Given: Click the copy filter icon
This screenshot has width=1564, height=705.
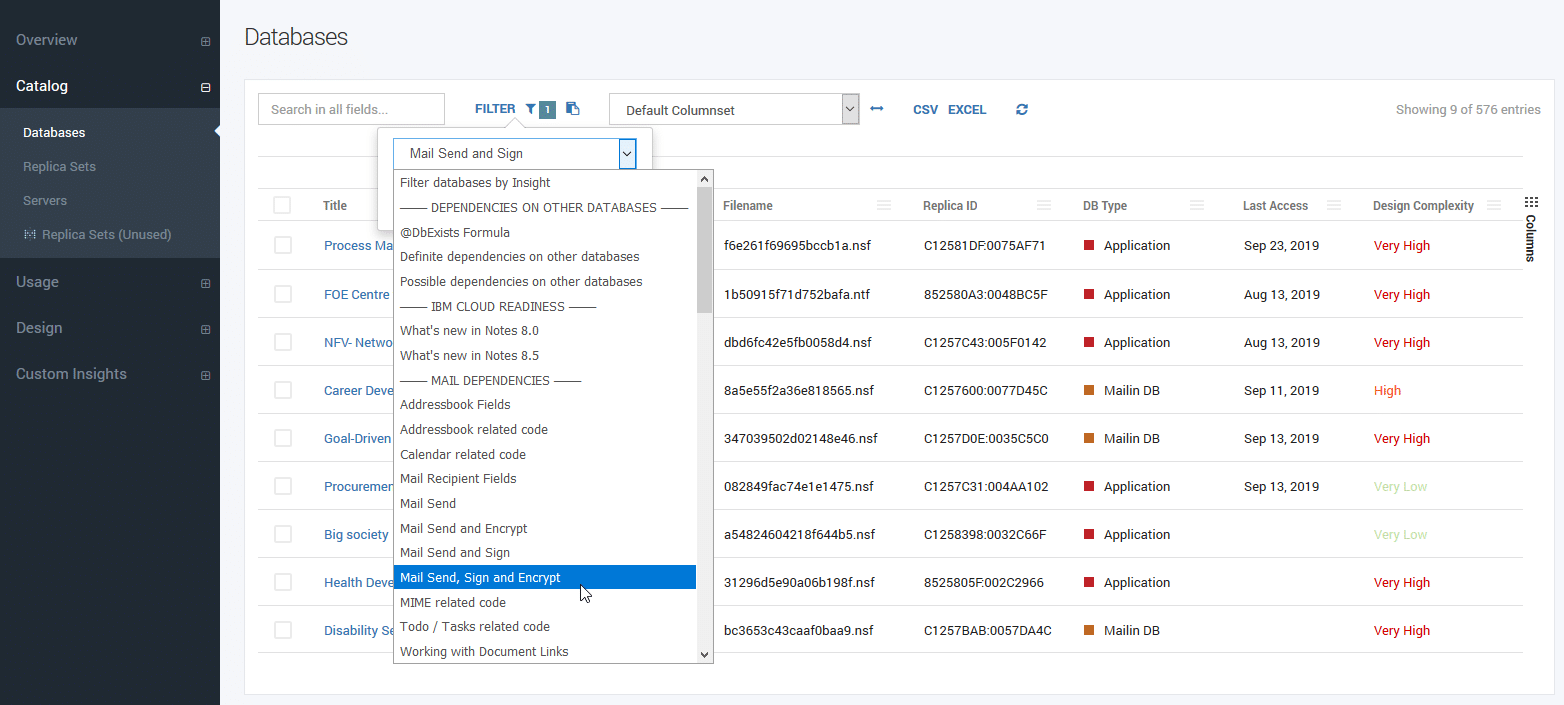Looking at the screenshot, I should coord(572,109).
